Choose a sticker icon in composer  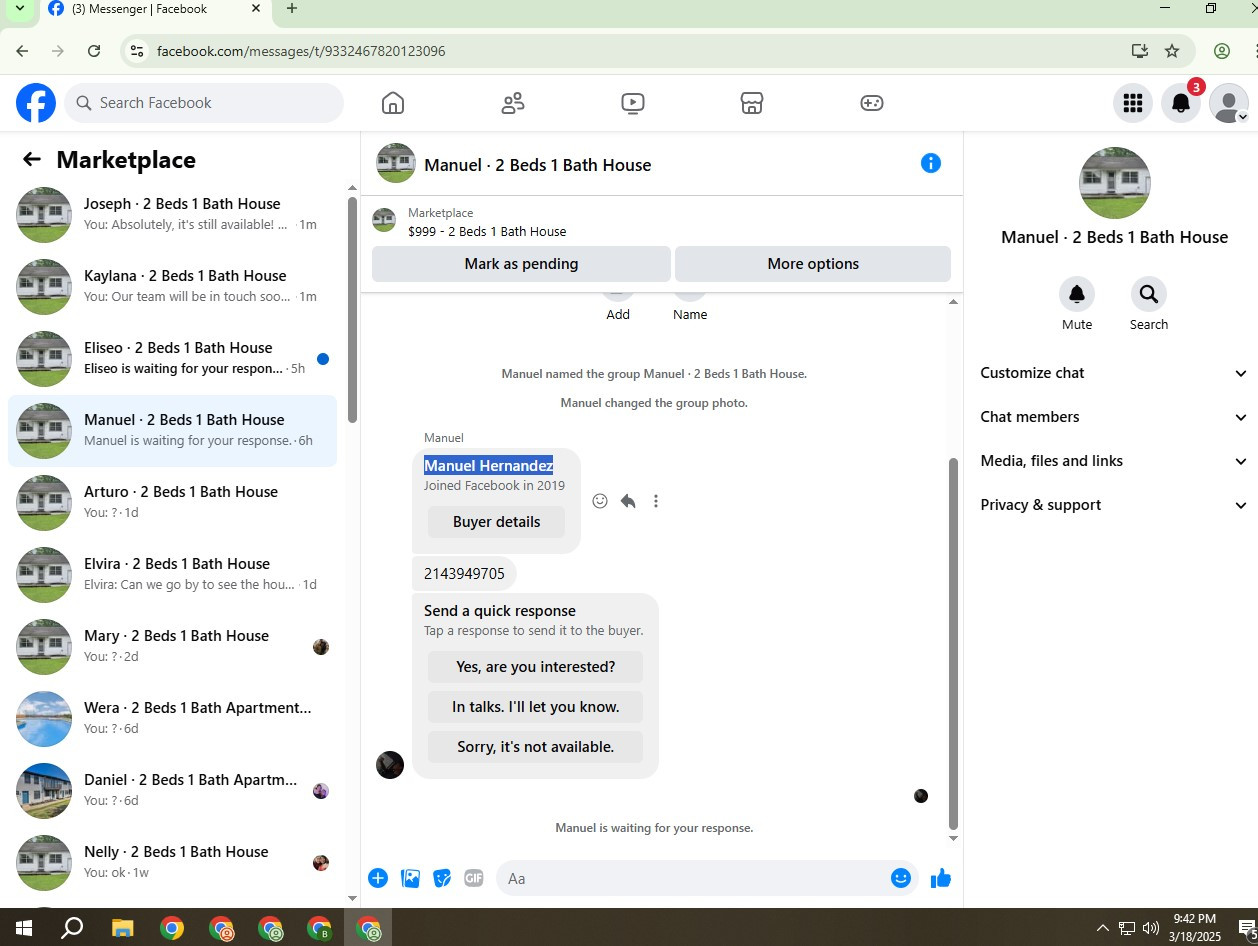[442, 878]
